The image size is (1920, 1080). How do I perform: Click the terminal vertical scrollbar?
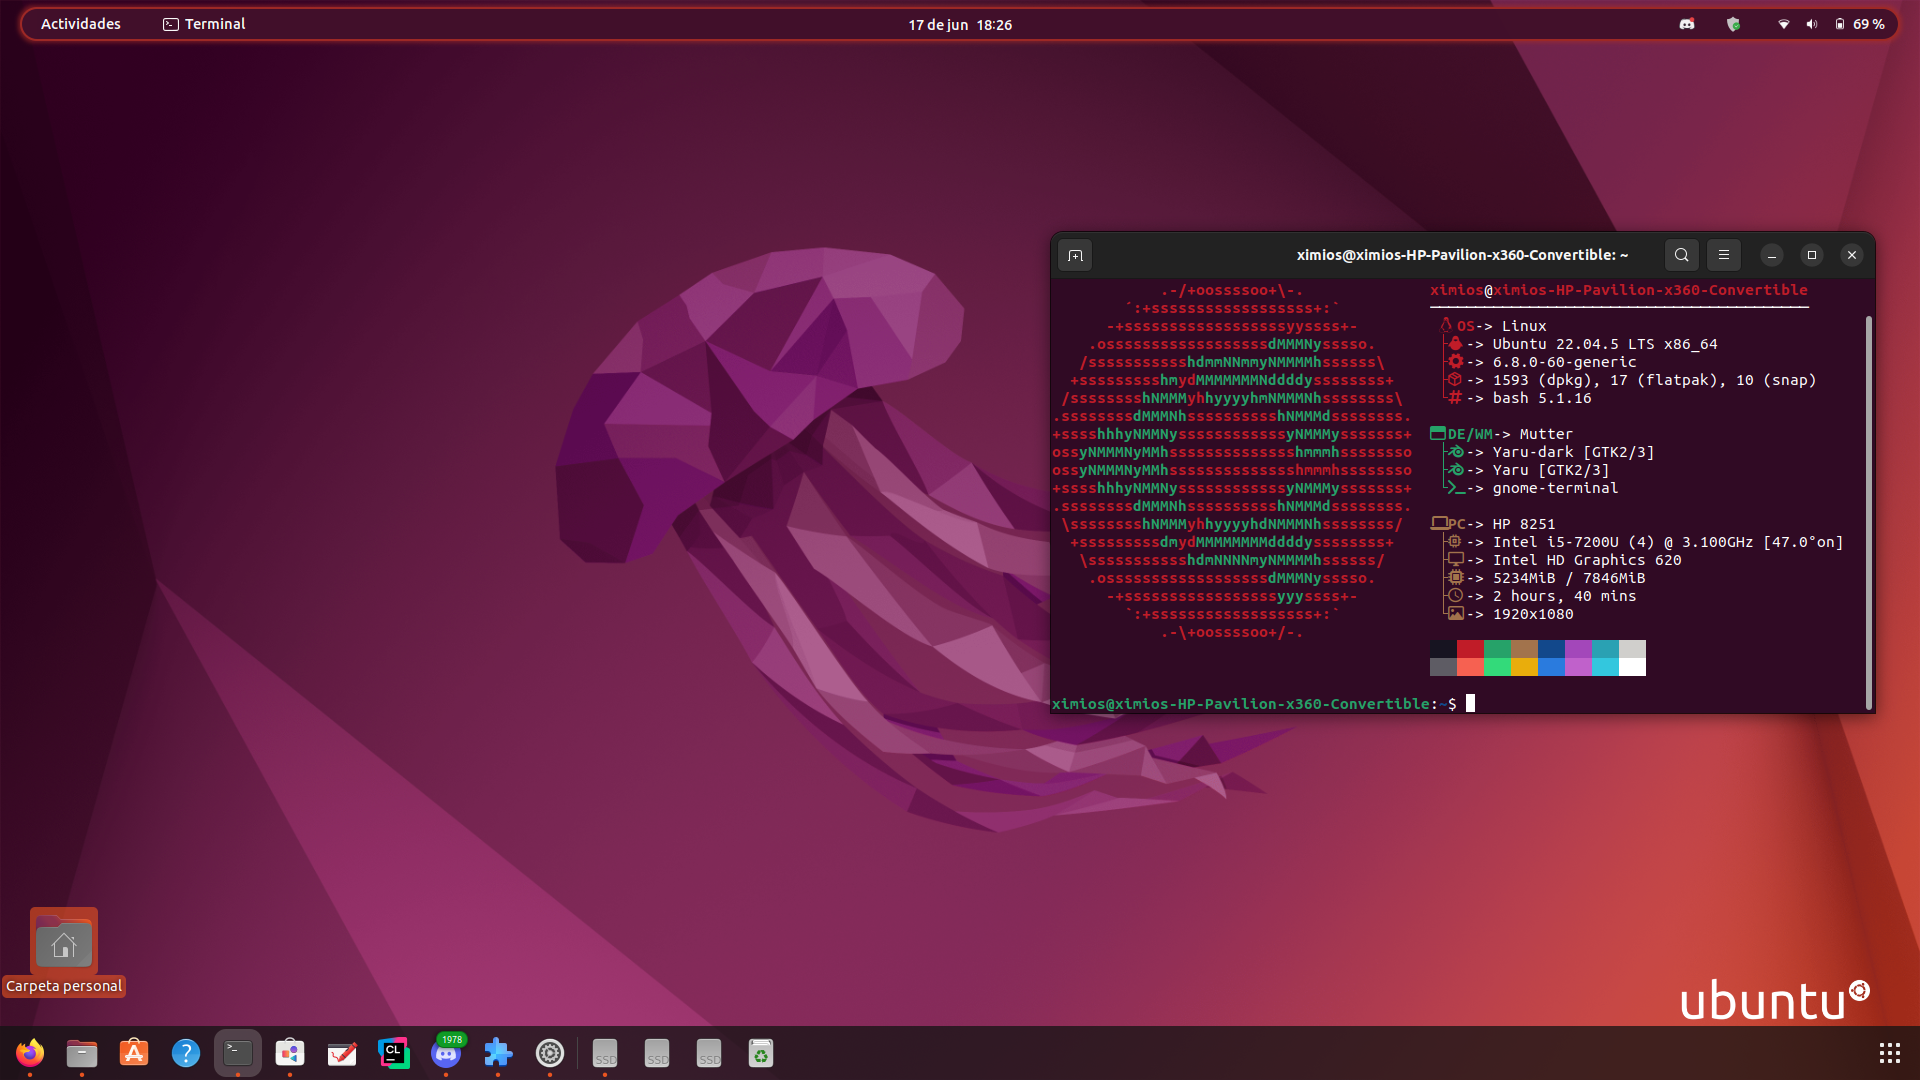(x=1868, y=510)
